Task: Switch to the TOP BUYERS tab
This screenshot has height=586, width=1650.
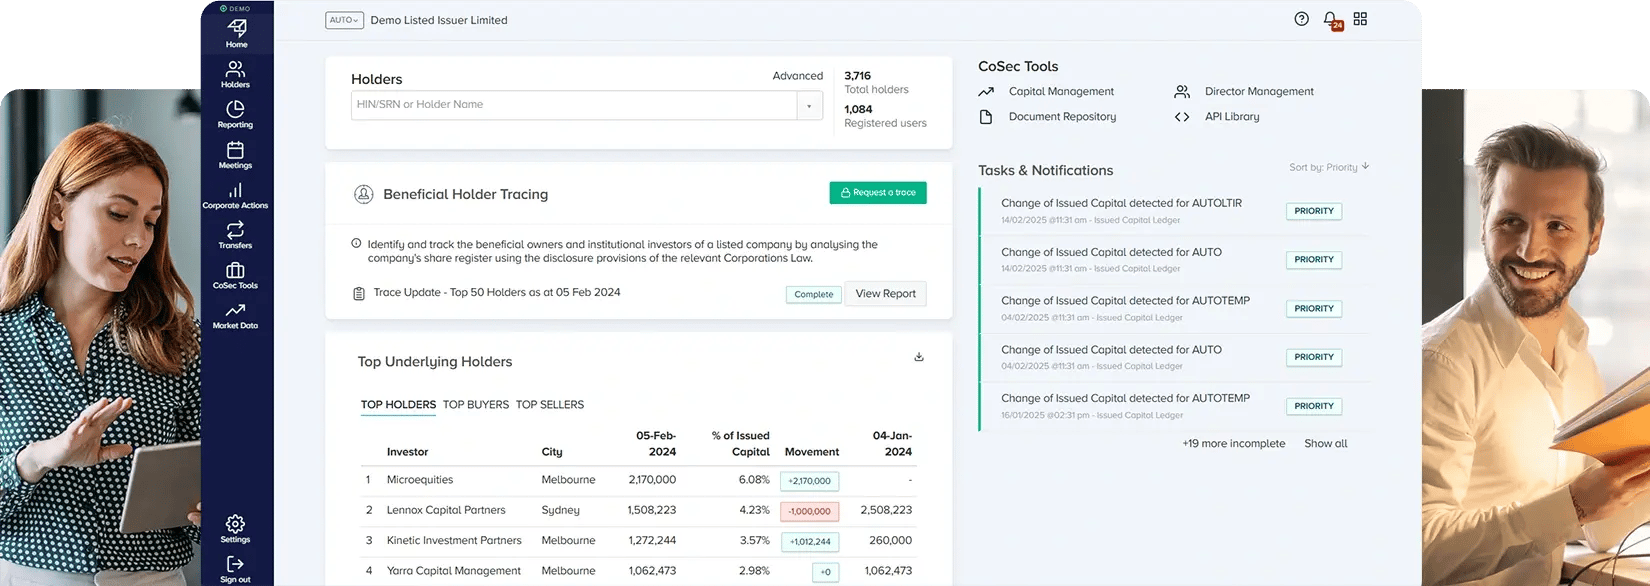Action: point(476,405)
